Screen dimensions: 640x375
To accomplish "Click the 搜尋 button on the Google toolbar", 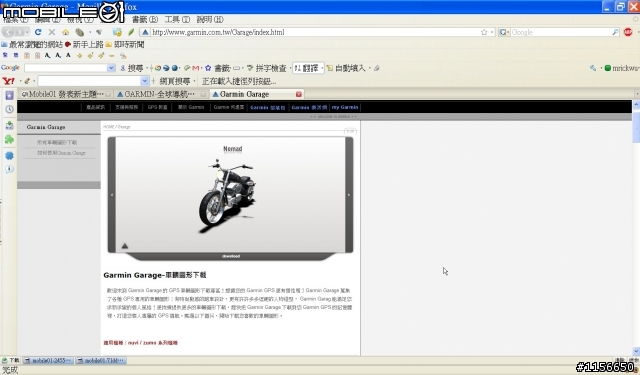I will pos(131,68).
